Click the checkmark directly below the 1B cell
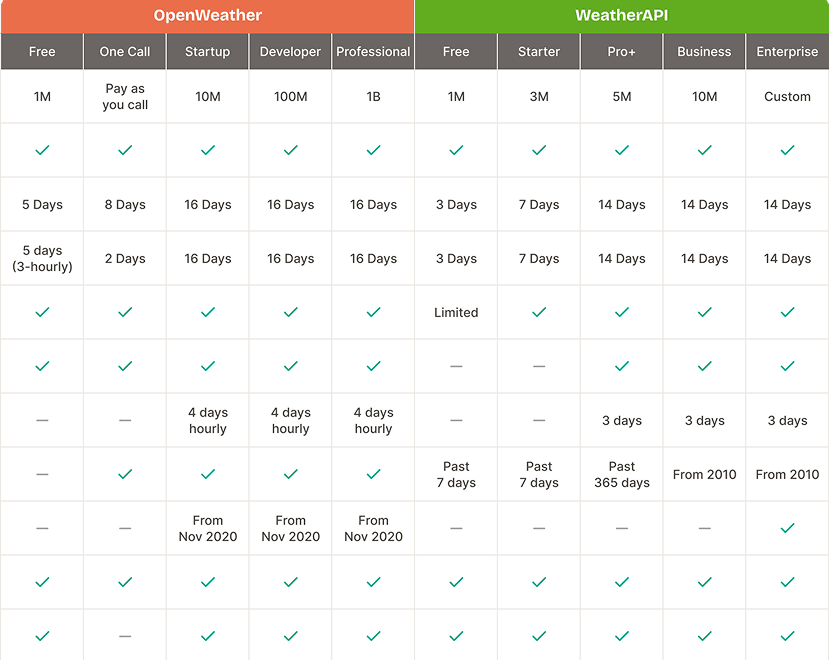This screenshot has width=829, height=660. [x=373, y=150]
